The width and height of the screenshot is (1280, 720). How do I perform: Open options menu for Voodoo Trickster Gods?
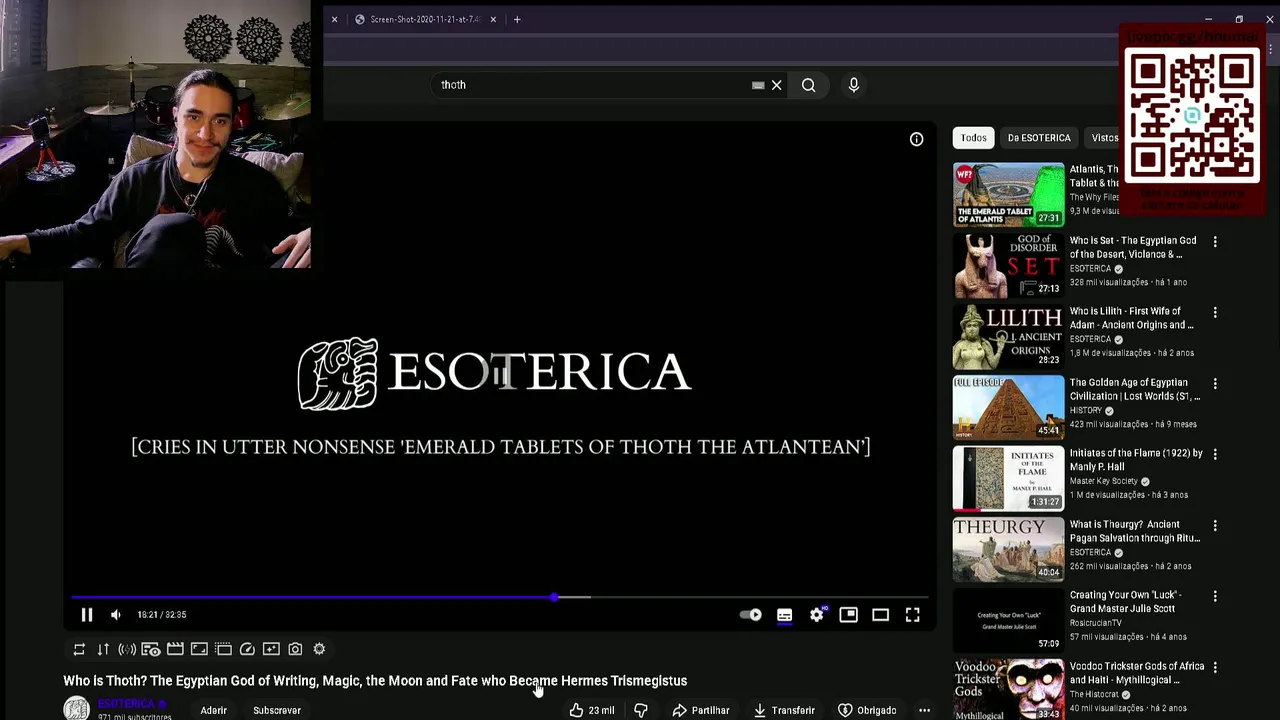point(1215,667)
